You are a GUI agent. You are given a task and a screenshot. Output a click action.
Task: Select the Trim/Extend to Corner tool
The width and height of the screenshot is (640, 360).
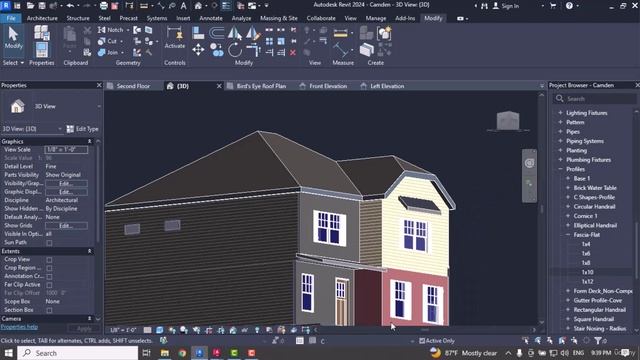(x=253, y=50)
